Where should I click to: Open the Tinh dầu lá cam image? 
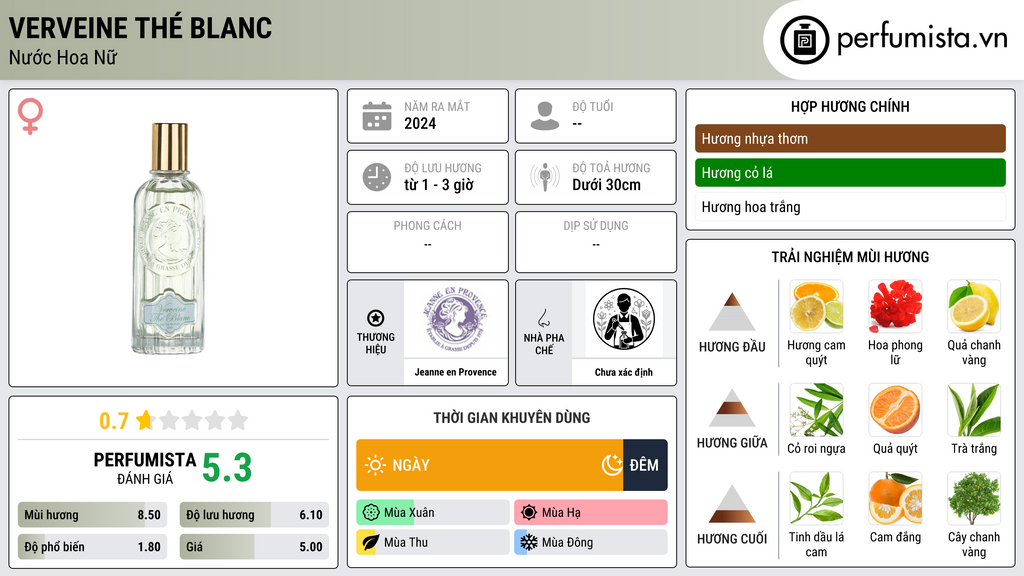[816, 498]
